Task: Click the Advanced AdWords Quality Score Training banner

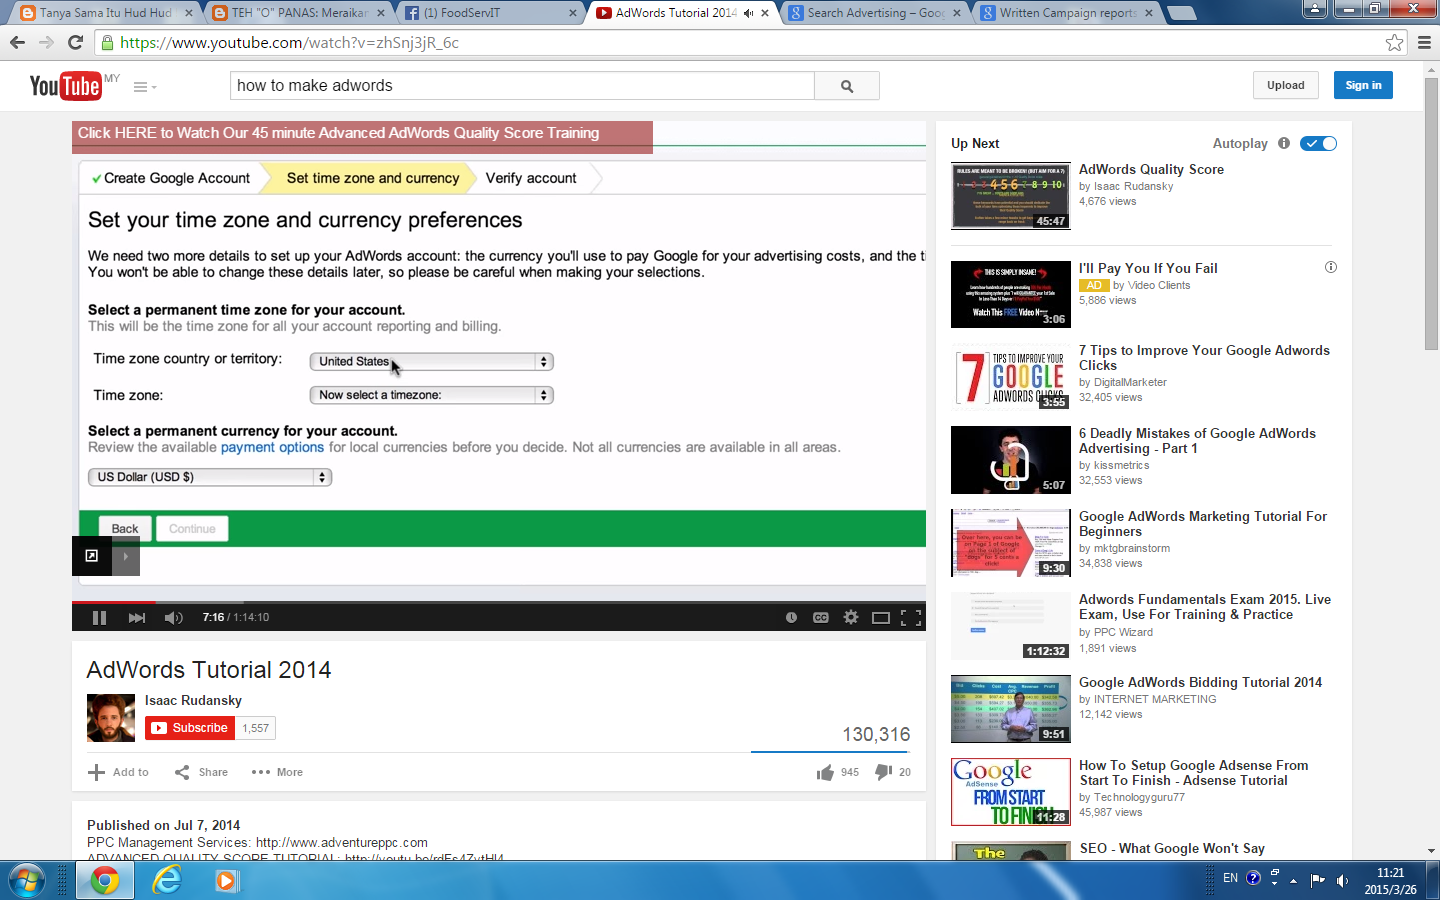Action: point(362,137)
